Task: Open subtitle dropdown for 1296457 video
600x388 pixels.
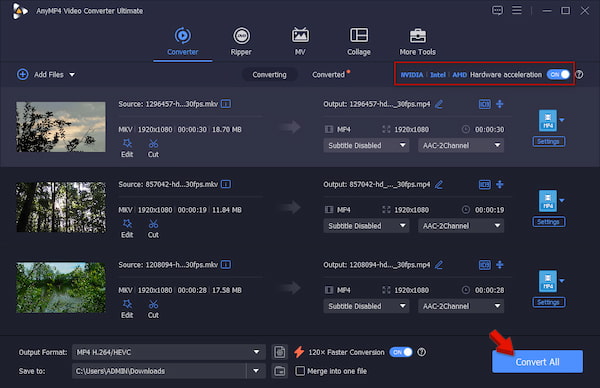Action: point(366,145)
